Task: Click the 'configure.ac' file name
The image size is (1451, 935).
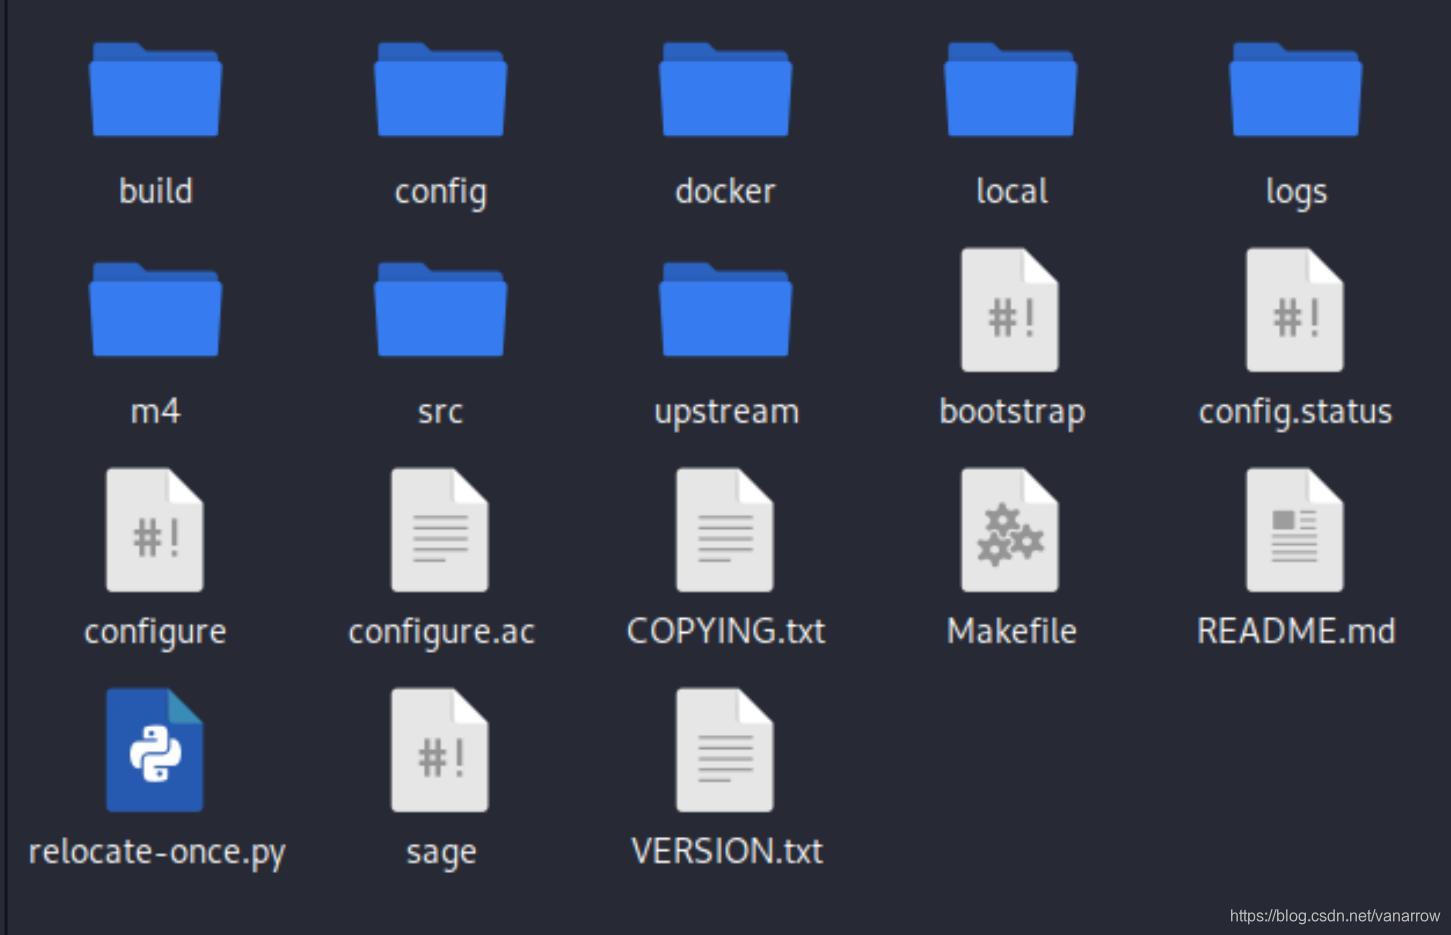Action: point(441,632)
